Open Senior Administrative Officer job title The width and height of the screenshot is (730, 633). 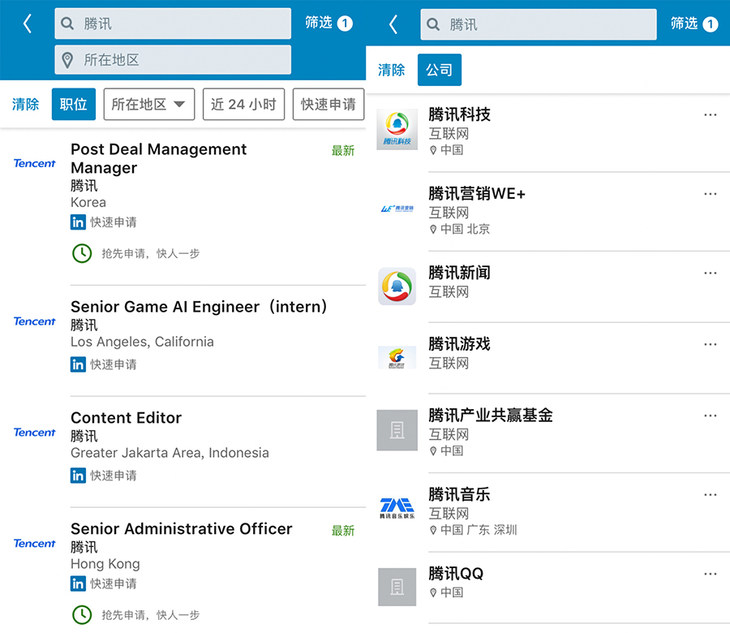(x=182, y=529)
